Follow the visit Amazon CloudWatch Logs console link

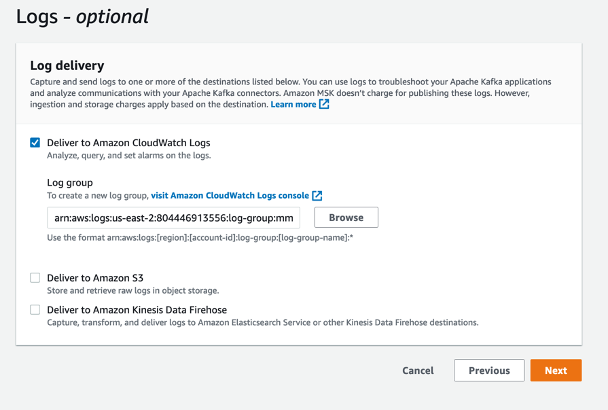click(x=230, y=196)
